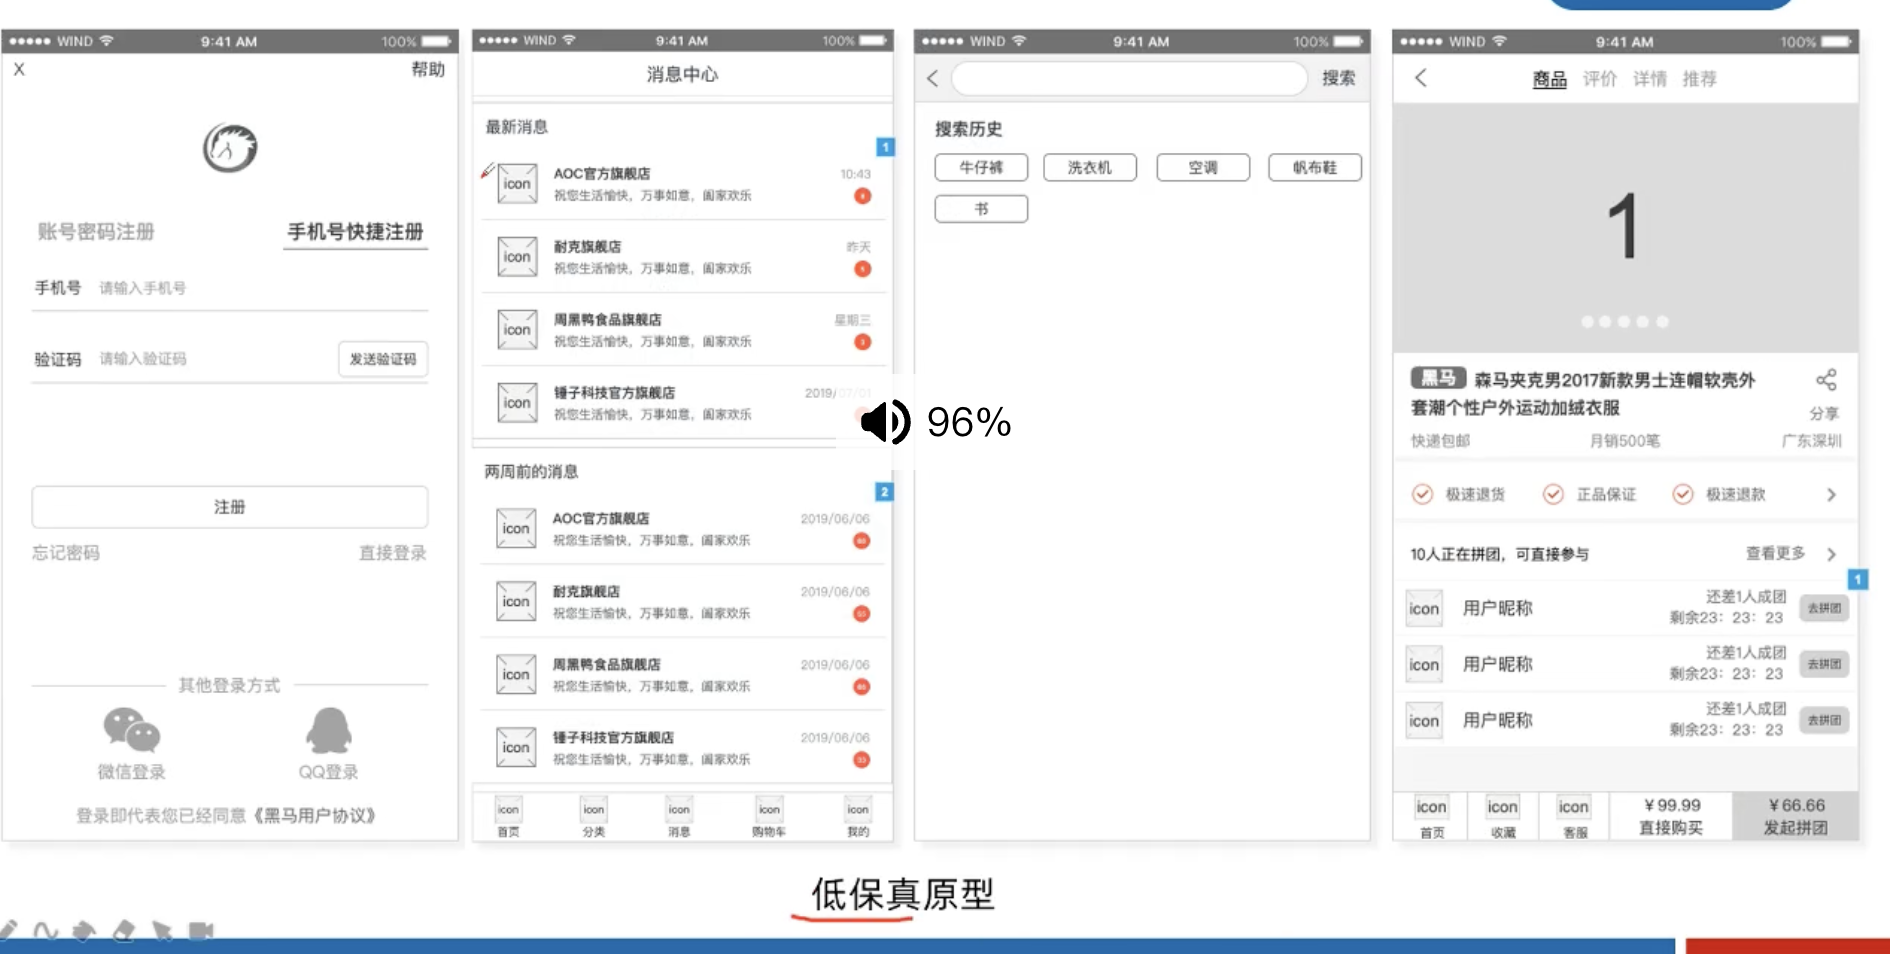Switch to the 账号密码注册 tab

(x=96, y=232)
